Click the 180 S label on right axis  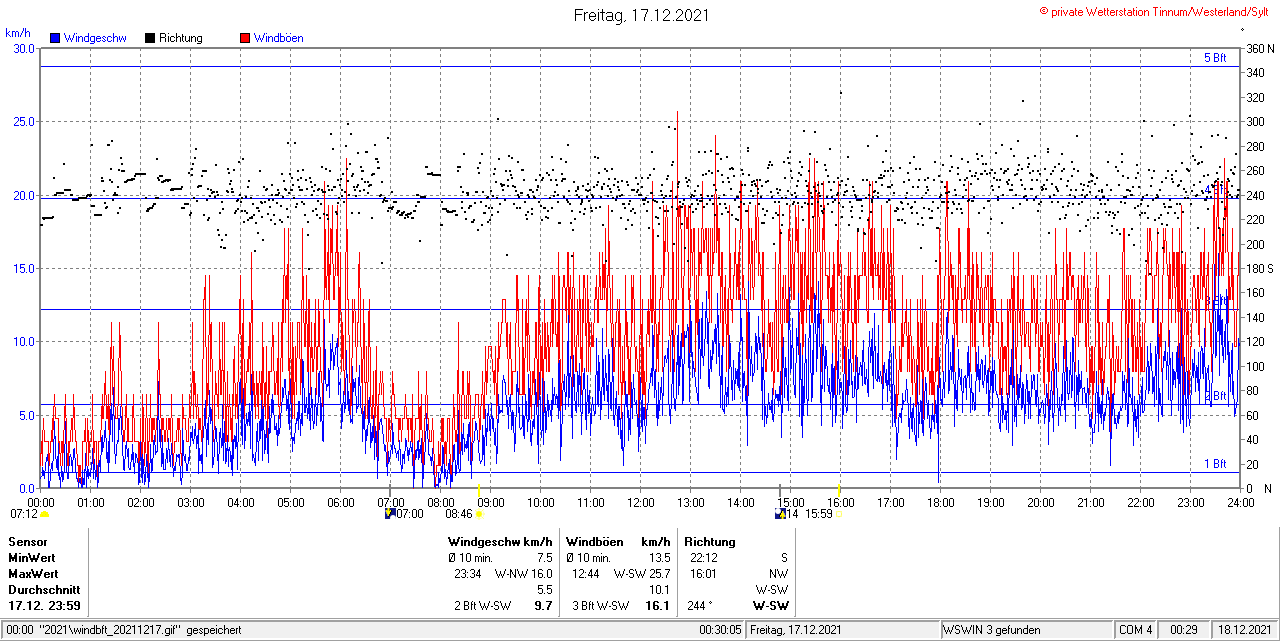point(1258,268)
